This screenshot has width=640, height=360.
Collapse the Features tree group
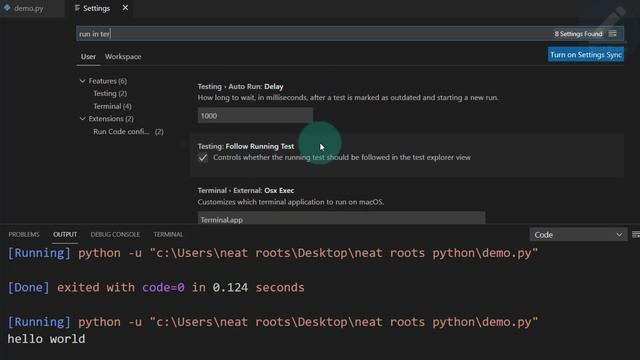(82, 81)
